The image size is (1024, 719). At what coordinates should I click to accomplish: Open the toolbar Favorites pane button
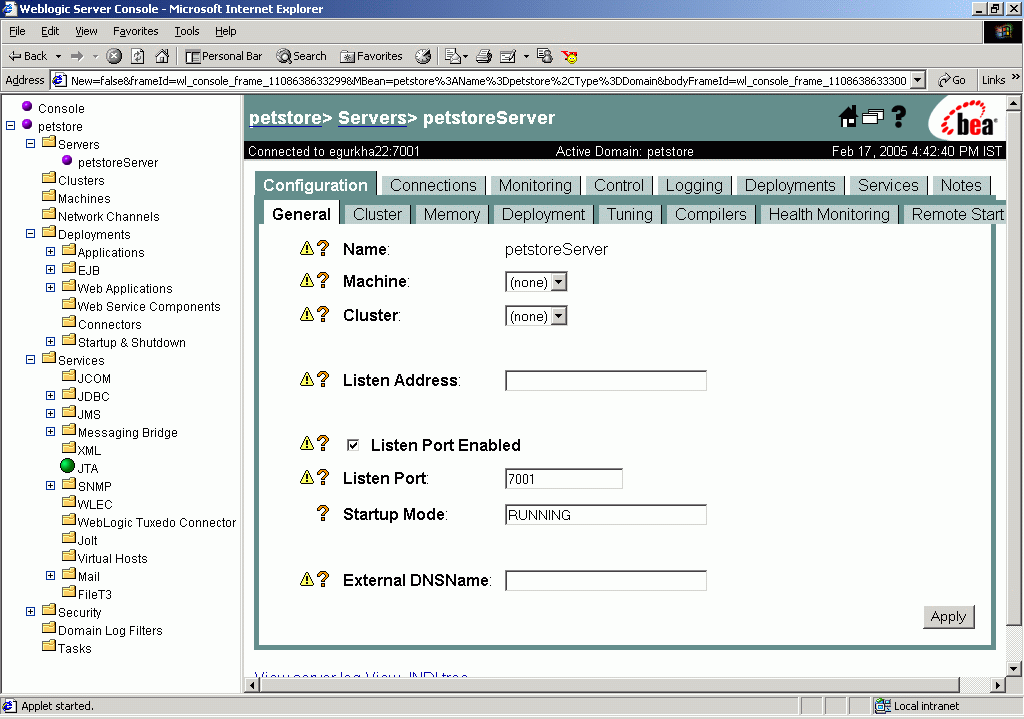tap(371, 56)
